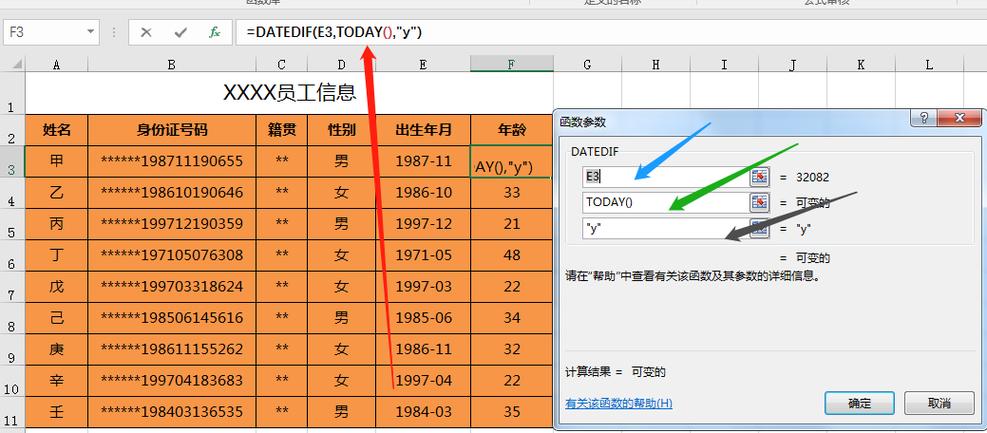987x433 pixels.
Task: Click age cell showing 33
Action: (512, 193)
